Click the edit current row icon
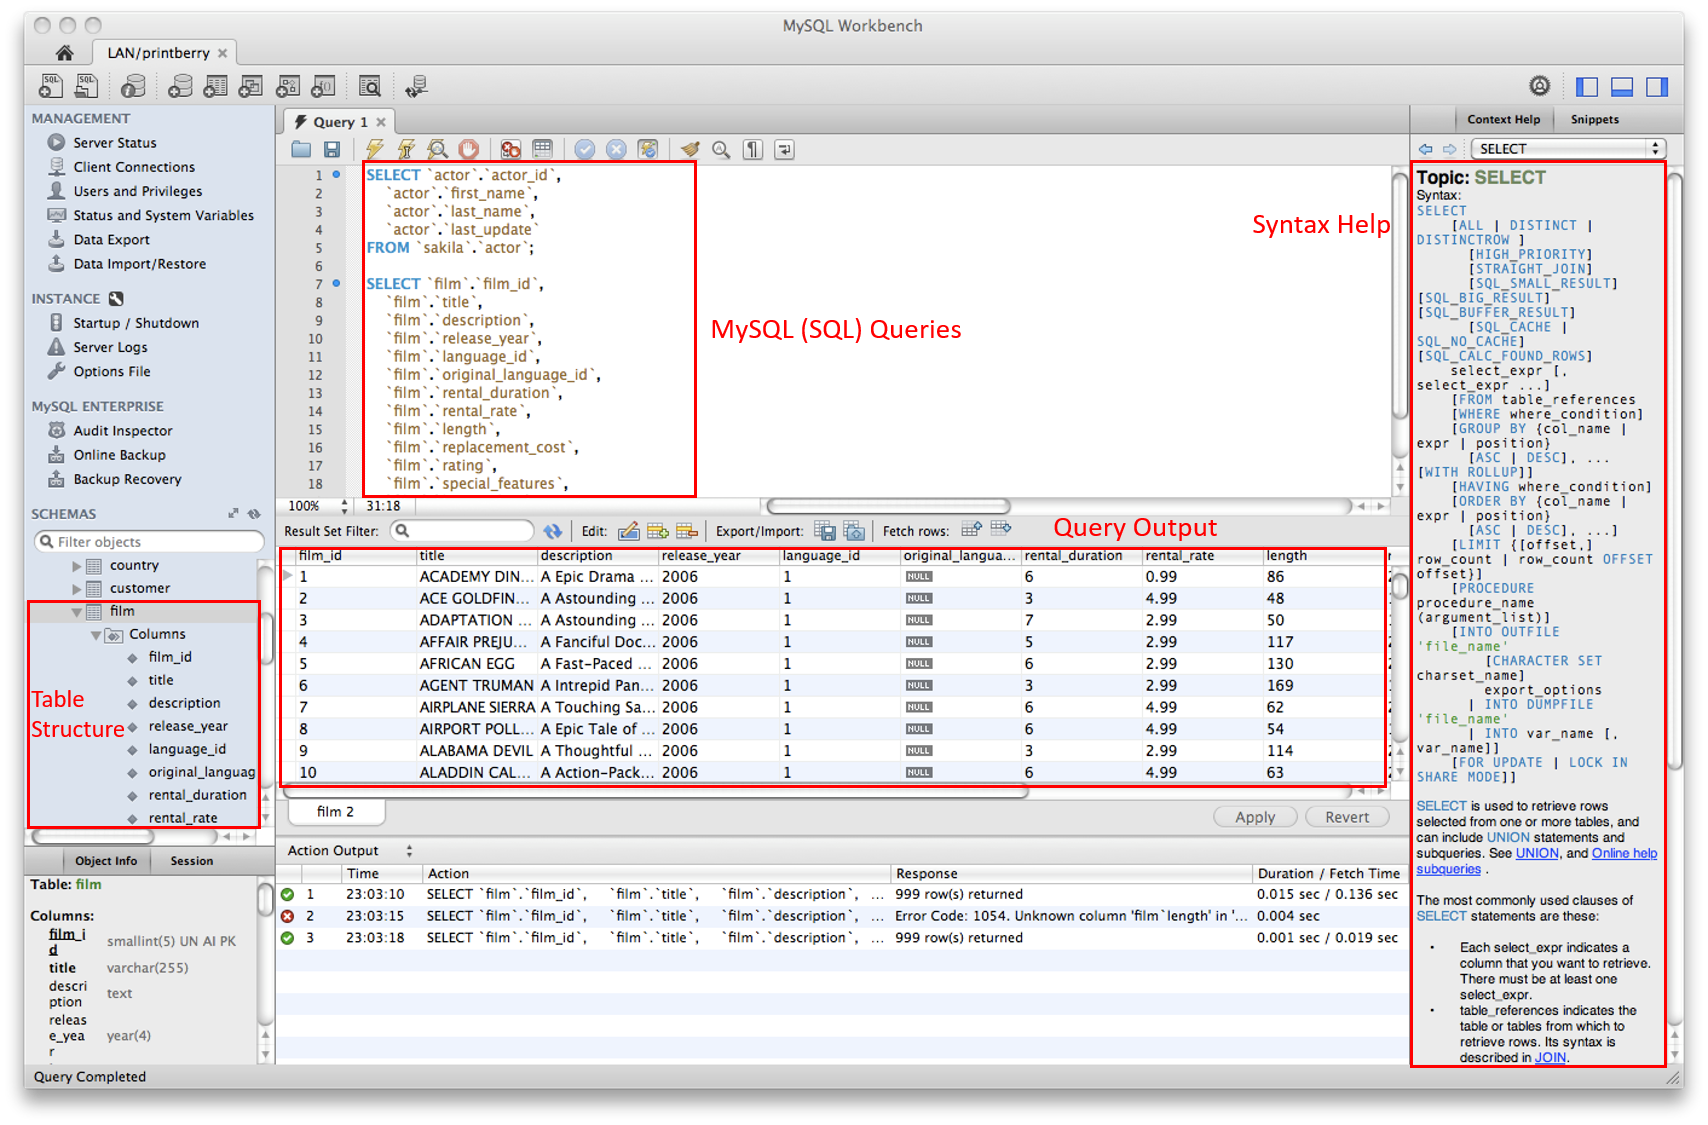Image resolution: width=1708 pixels, height=1125 pixels. (628, 531)
